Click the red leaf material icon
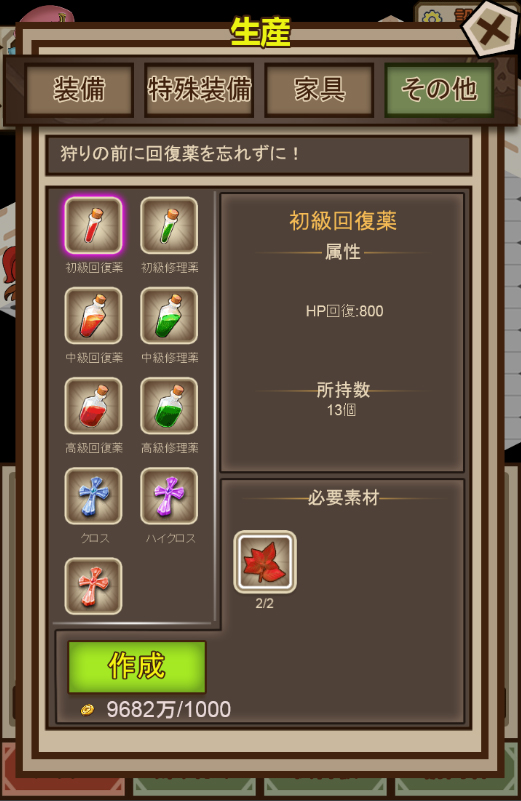The image size is (521, 801). 265,562
